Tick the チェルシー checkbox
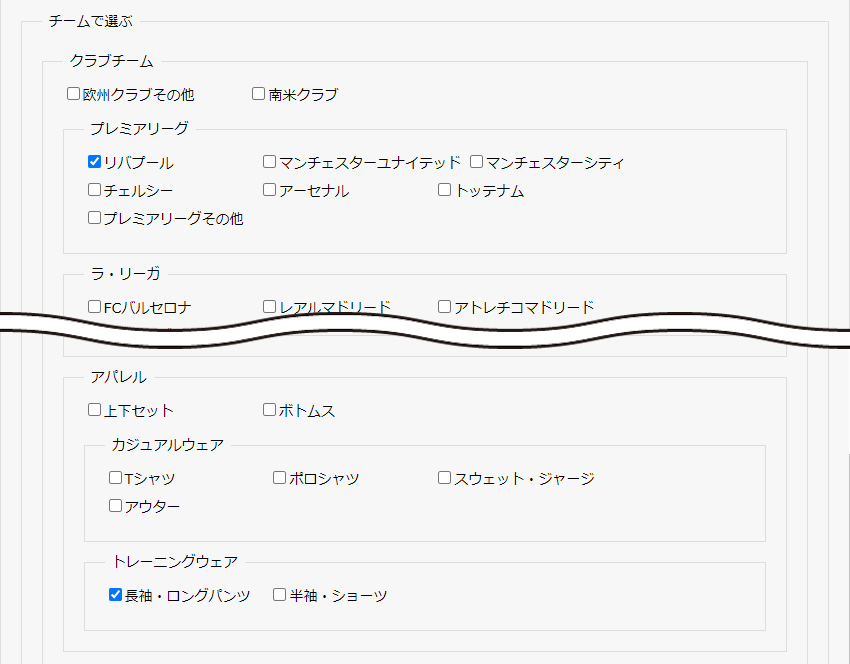850x664 pixels. [94, 190]
